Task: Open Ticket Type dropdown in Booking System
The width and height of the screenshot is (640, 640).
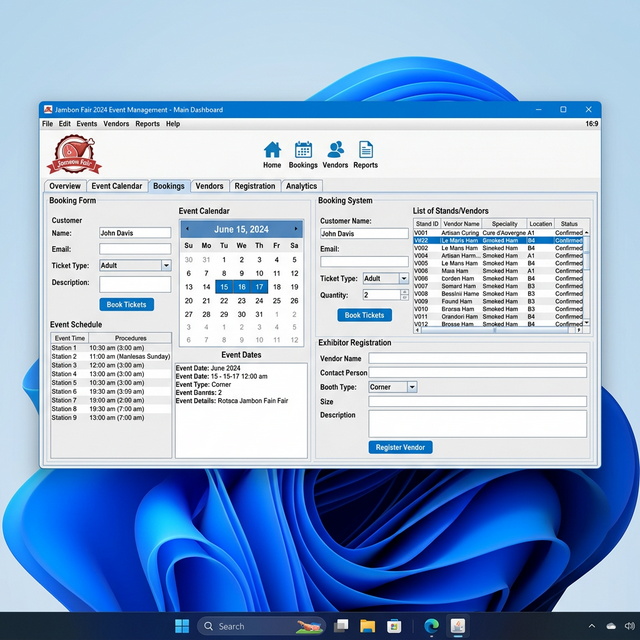Action: click(x=404, y=279)
